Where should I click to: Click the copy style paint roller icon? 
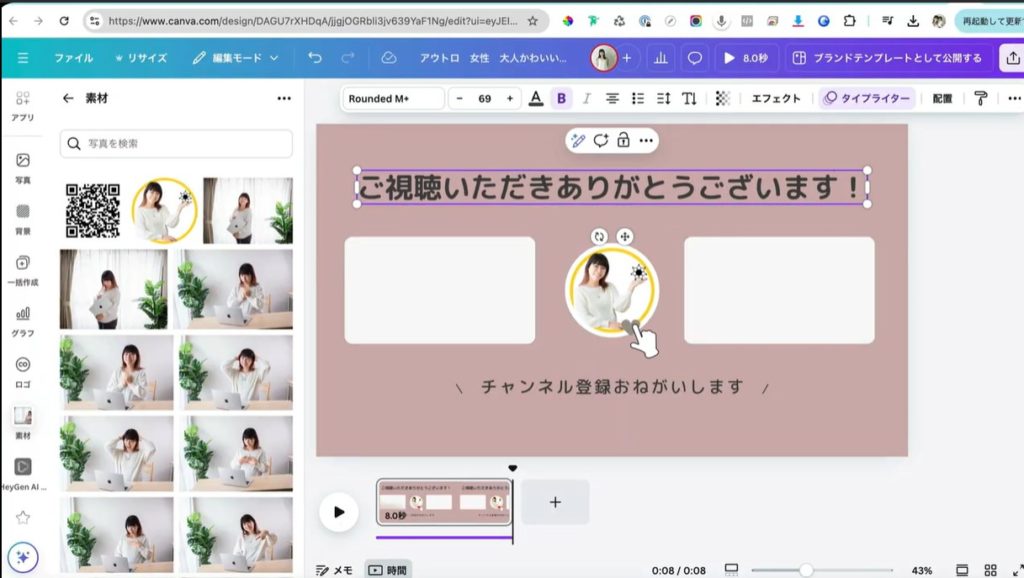[980, 98]
